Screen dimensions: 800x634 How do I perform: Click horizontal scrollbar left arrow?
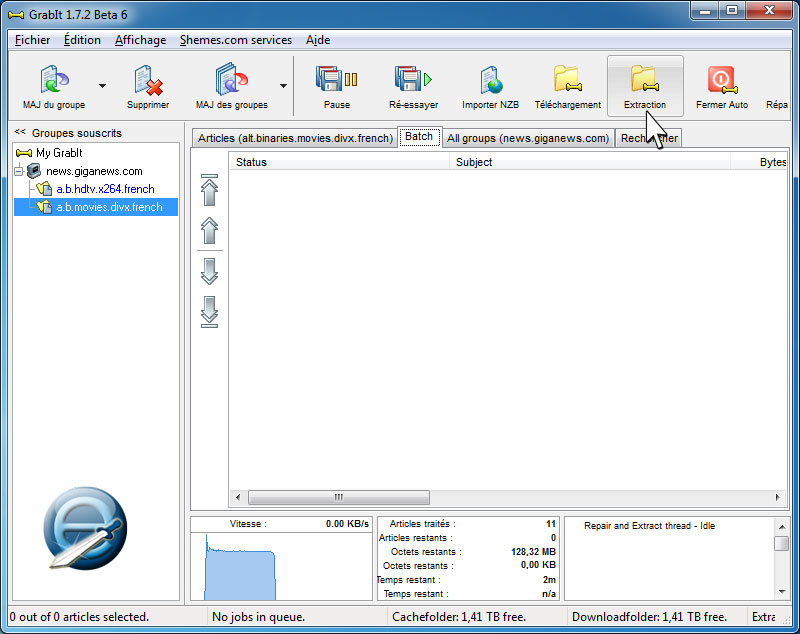238,497
